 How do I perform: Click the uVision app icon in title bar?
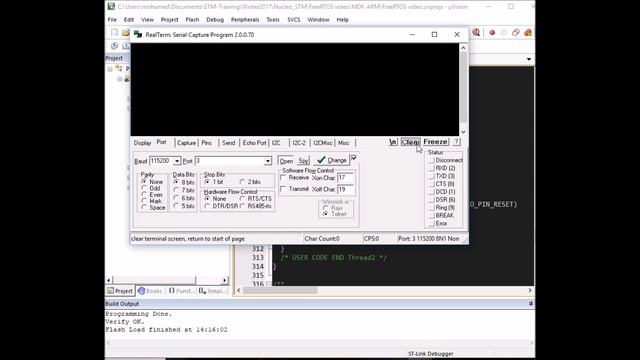pyautogui.click(x=111, y=7)
